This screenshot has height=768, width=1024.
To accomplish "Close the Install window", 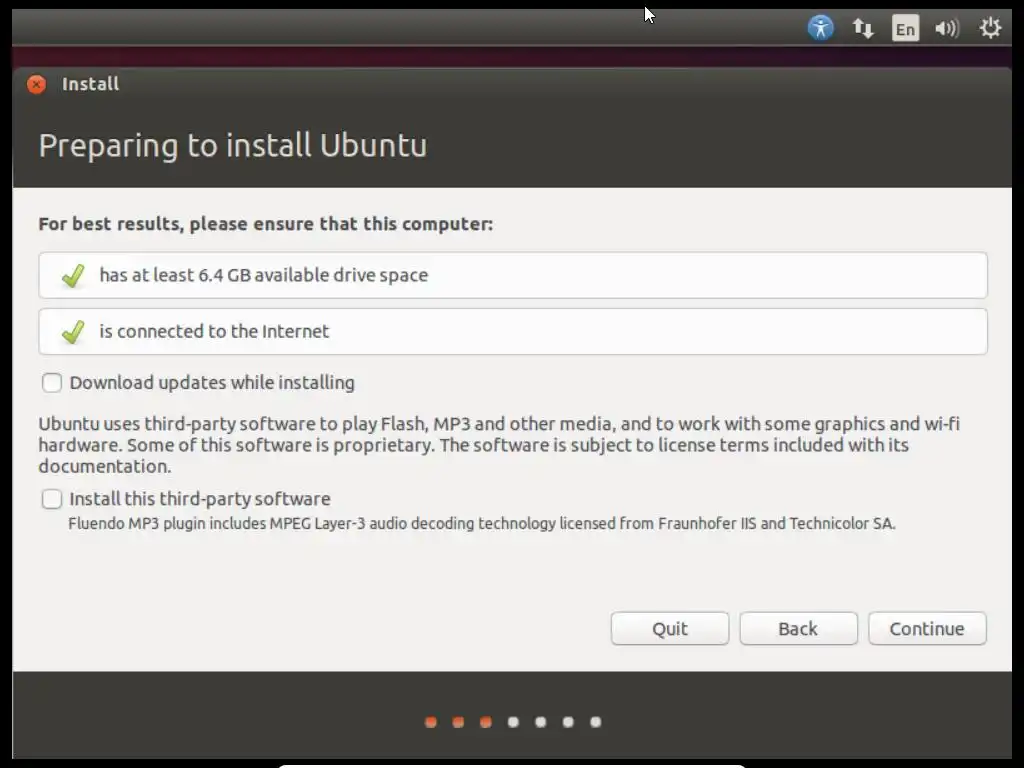I will pyautogui.click(x=37, y=84).
